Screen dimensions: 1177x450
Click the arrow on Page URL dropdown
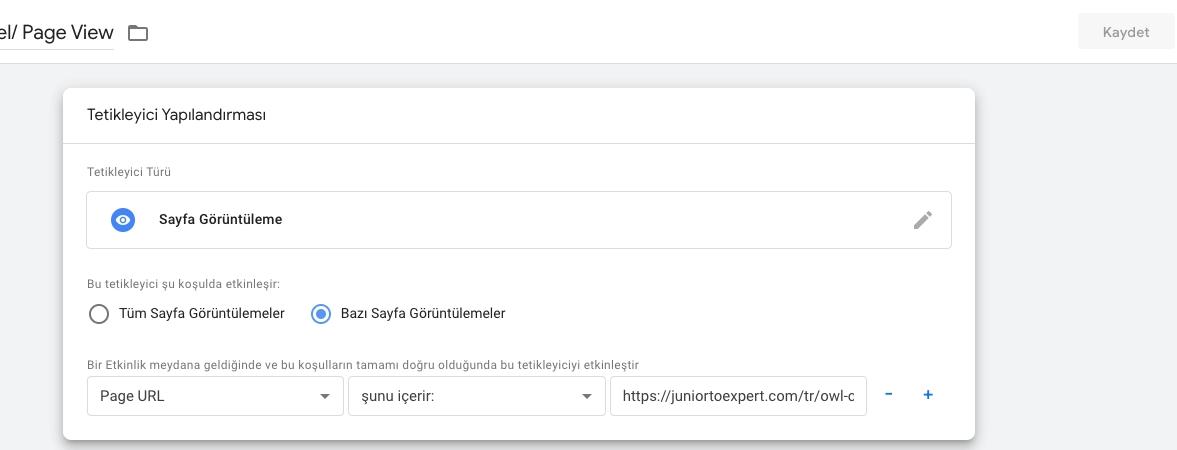(324, 397)
